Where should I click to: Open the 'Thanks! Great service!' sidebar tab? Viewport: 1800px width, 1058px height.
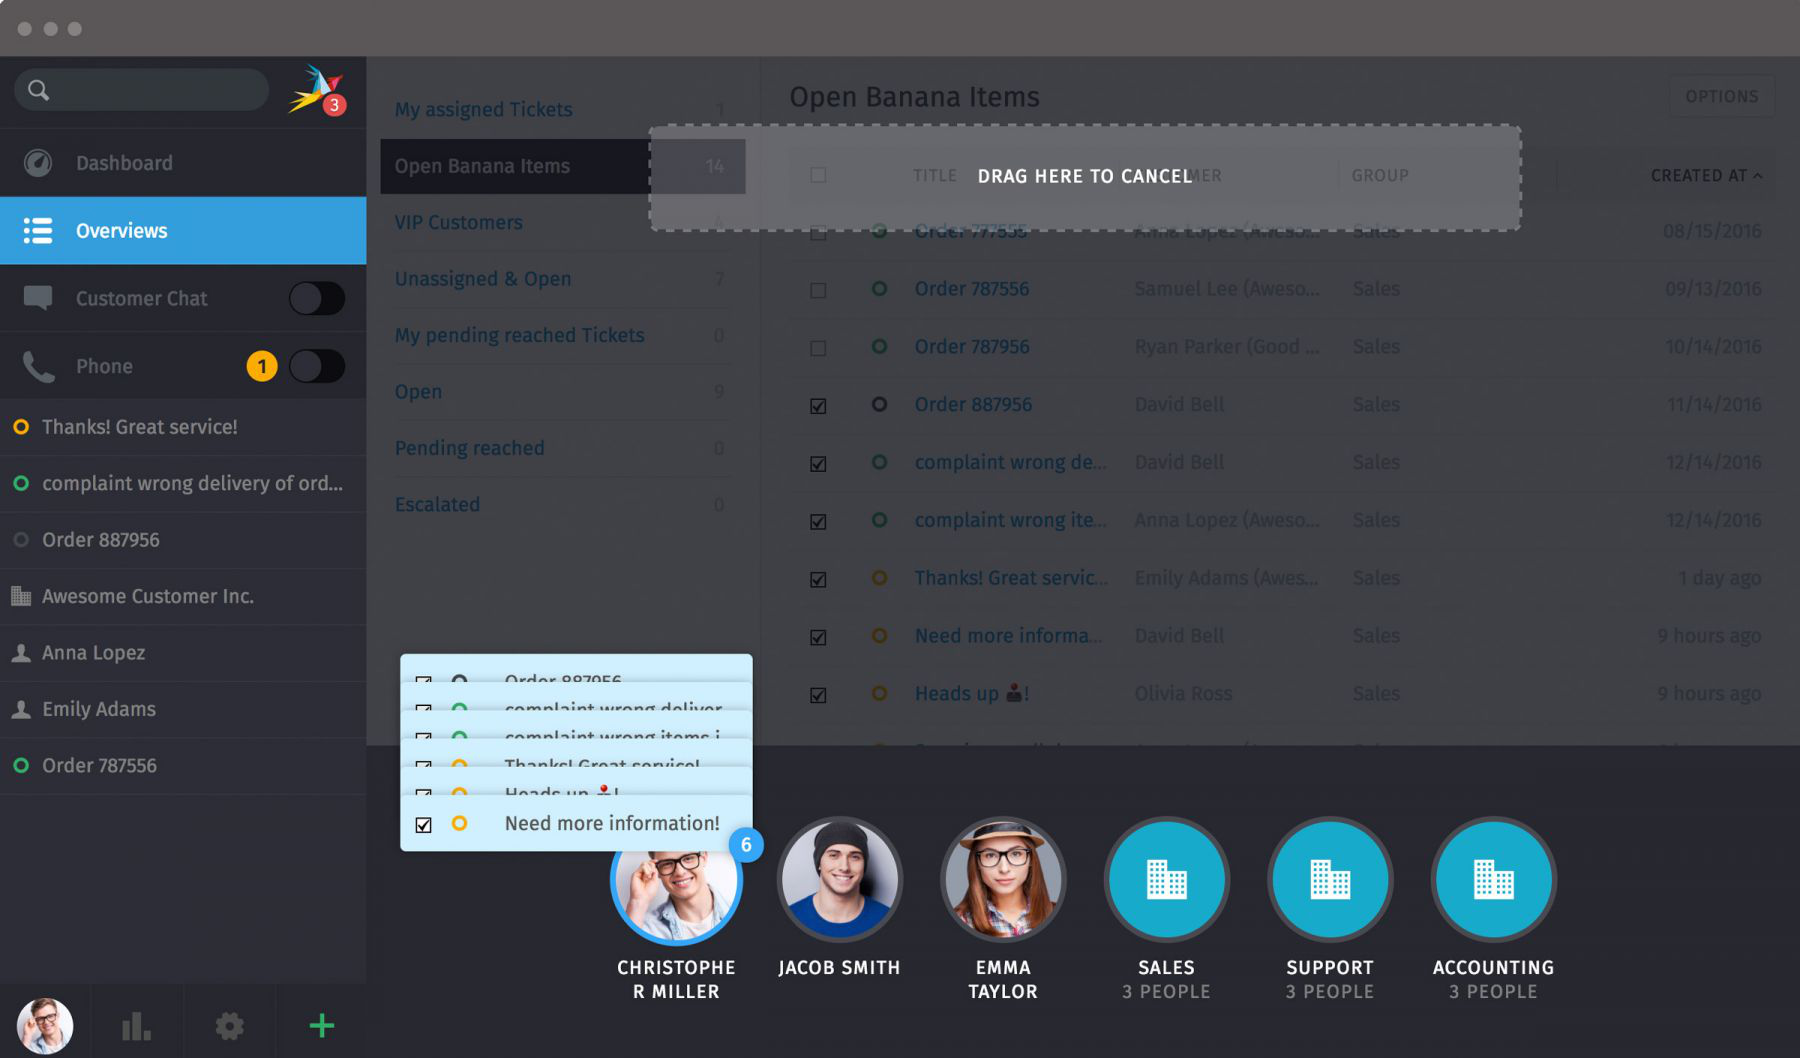point(183,427)
